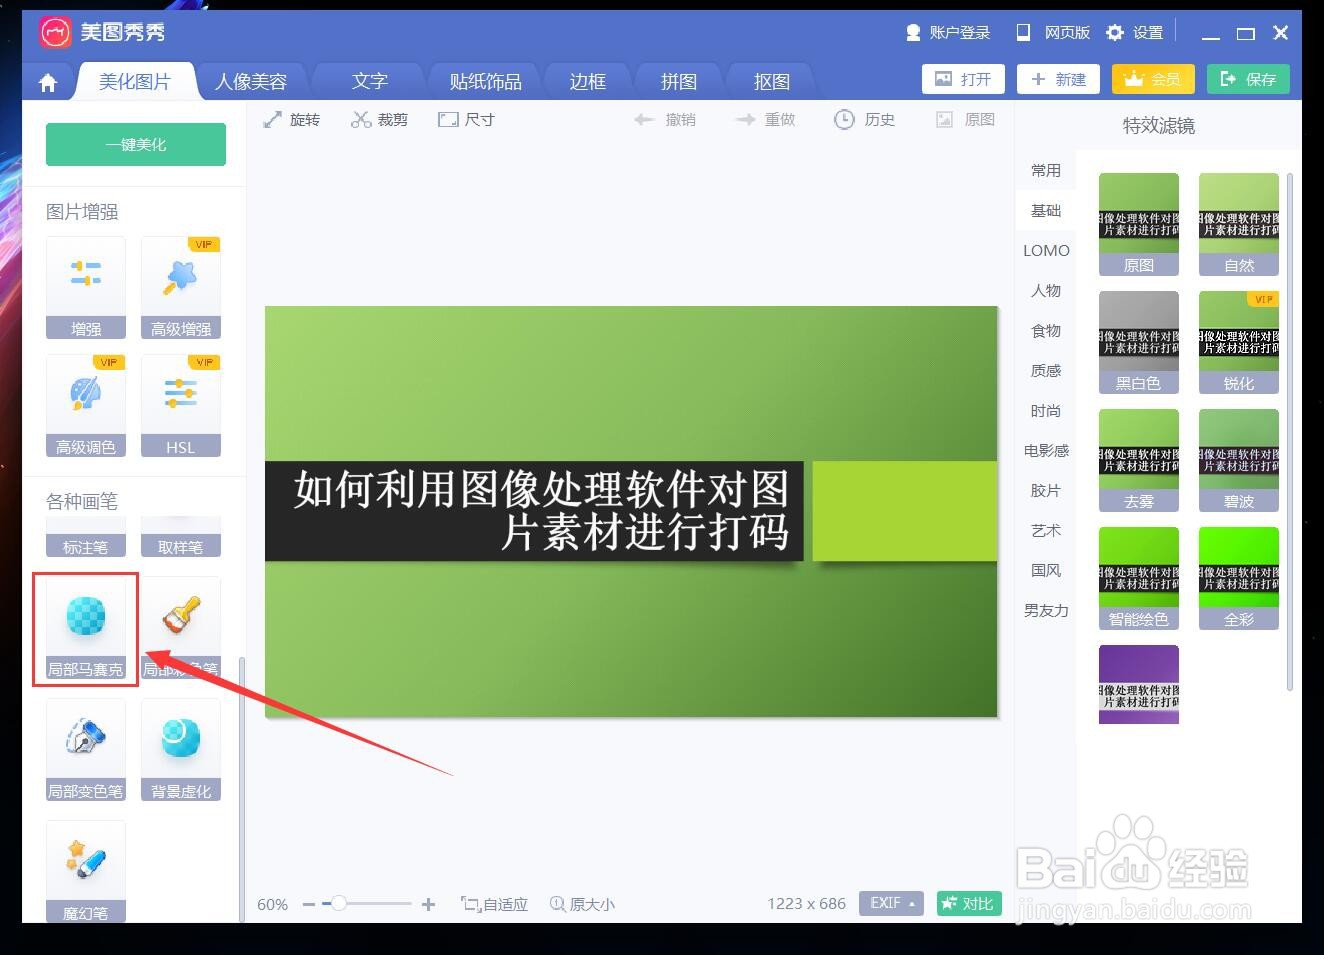Screen dimensions: 1324x955
Task: Select the 胶片 filter category
Action: click(x=1046, y=491)
